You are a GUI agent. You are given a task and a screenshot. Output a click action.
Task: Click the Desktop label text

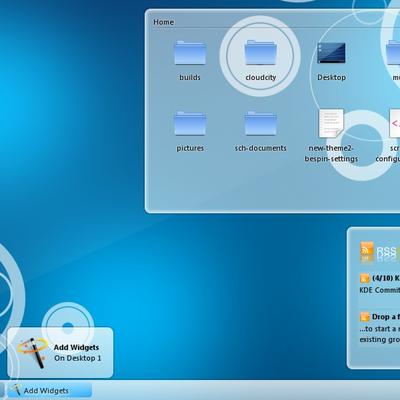[x=331, y=77]
